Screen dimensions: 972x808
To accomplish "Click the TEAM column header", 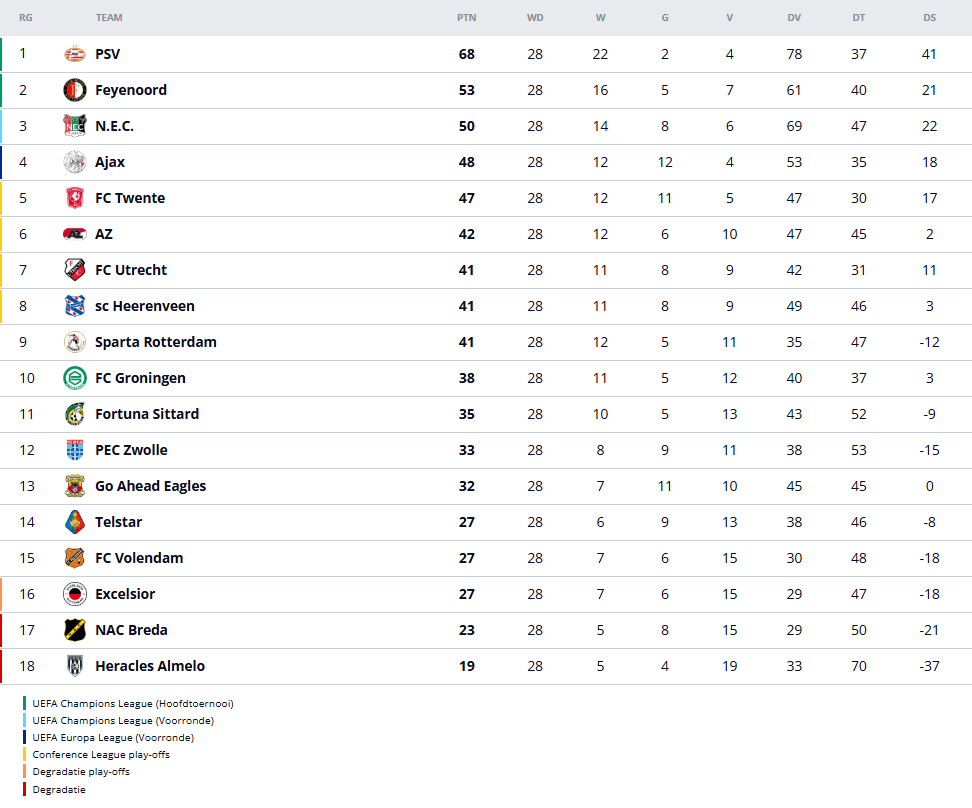I will [109, 18].
